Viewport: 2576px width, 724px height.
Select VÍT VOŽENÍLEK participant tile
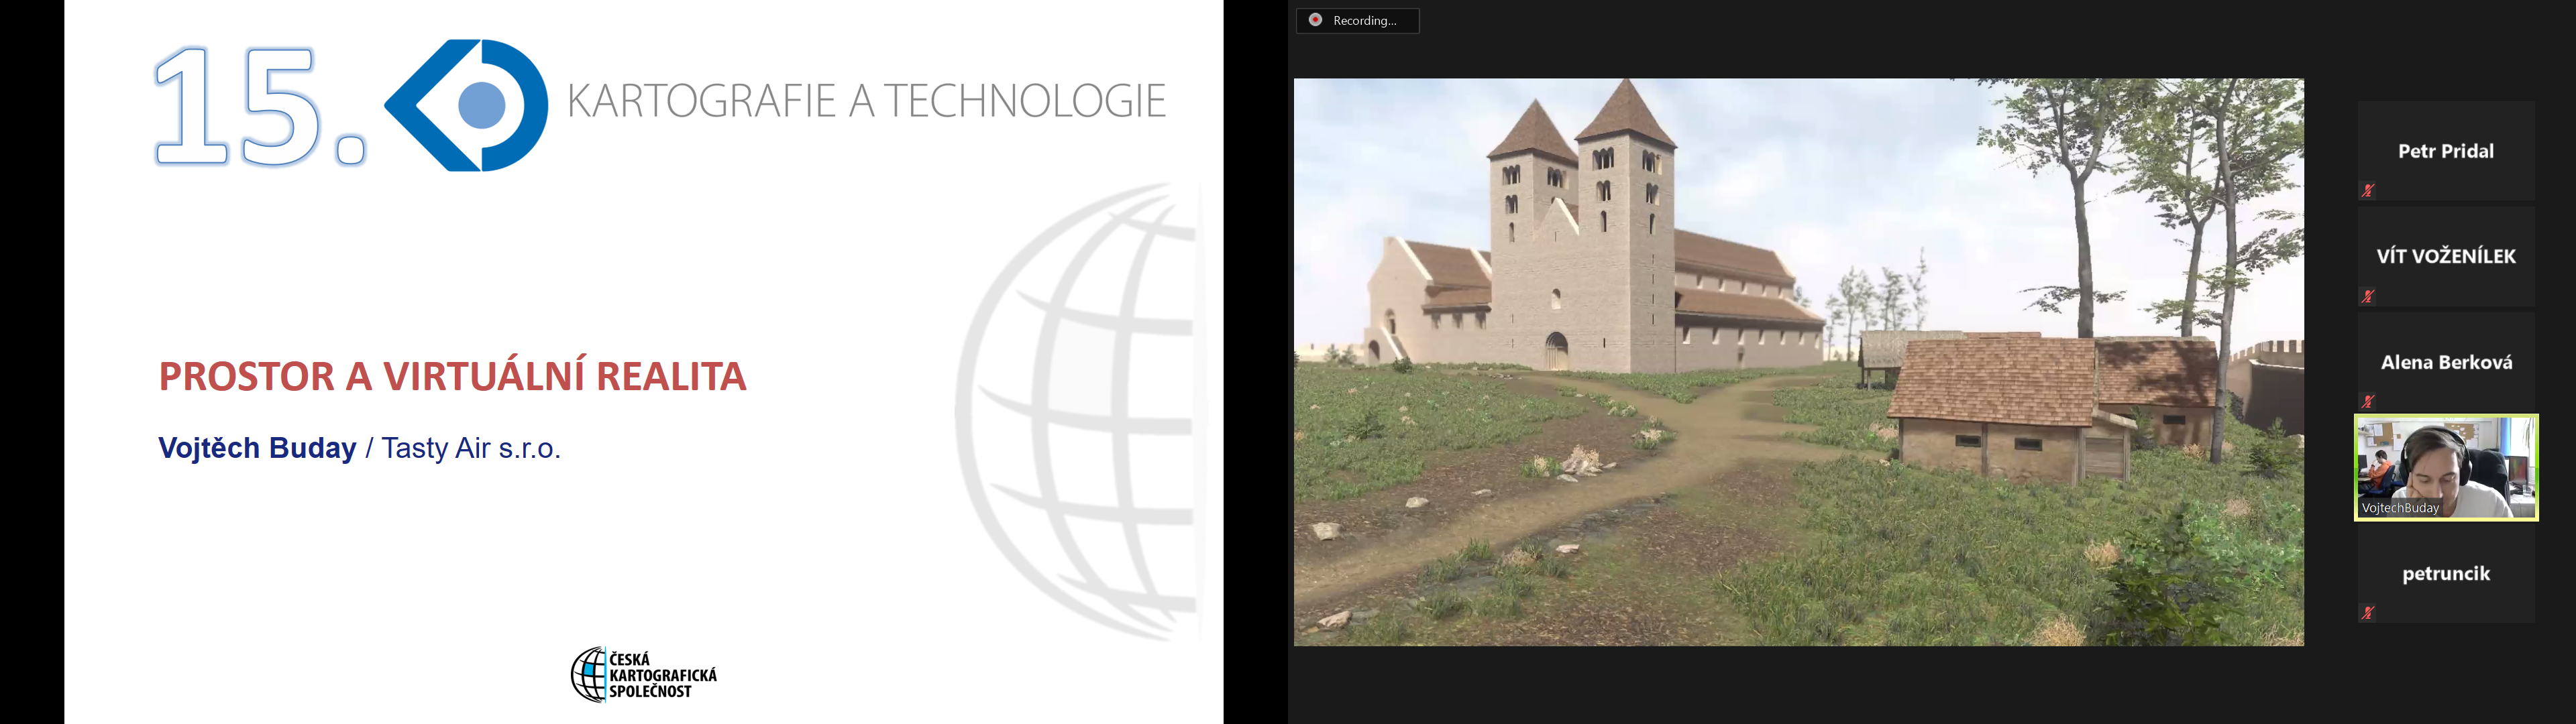coord(2446,256)
